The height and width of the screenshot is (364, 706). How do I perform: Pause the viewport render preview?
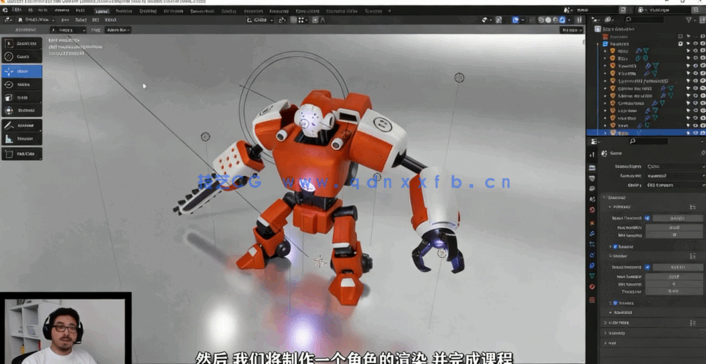pos(579,20)
